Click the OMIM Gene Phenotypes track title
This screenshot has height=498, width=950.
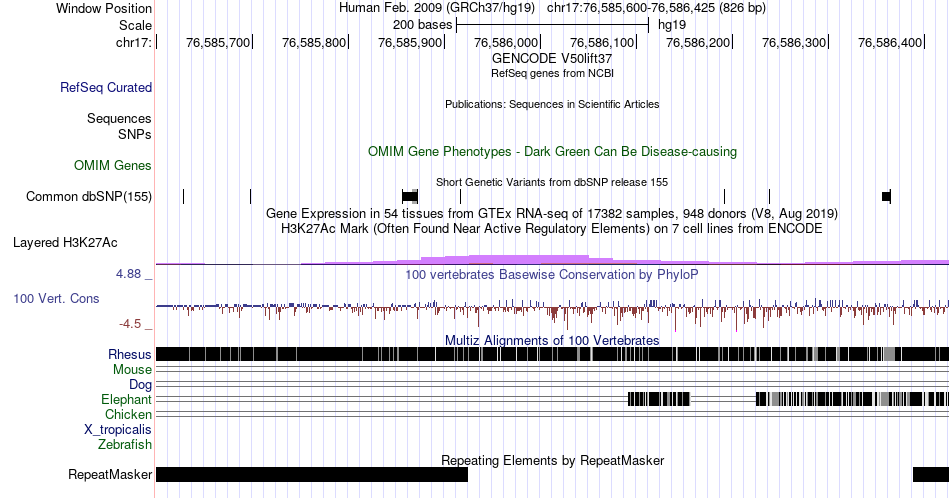552,151
